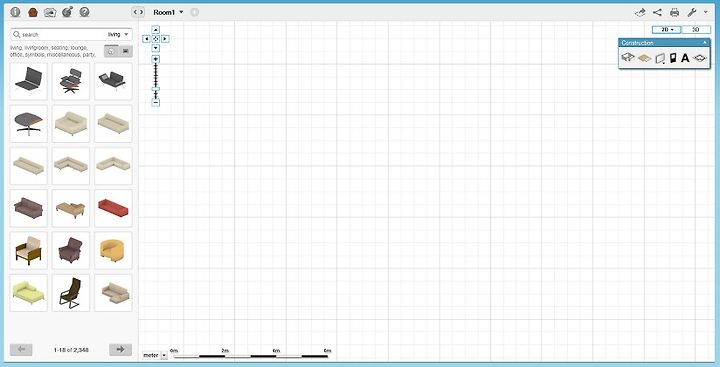Switch to 2D top-view thumbnail toggle
Image resolution: width=720 pixels, height=367 pixels.
pyautogui.click(x=126, y=51)
